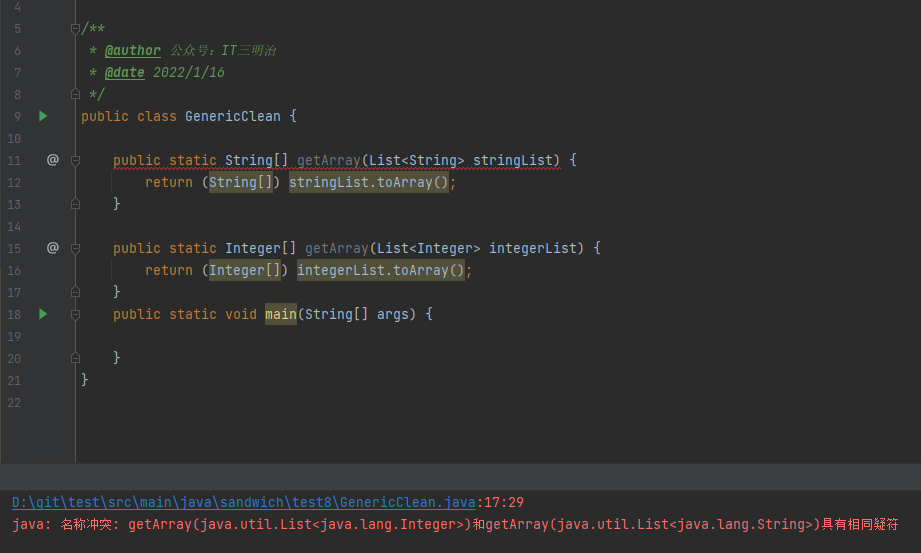
Task: Click the stringList parameter name
Action: coord(513,160)
